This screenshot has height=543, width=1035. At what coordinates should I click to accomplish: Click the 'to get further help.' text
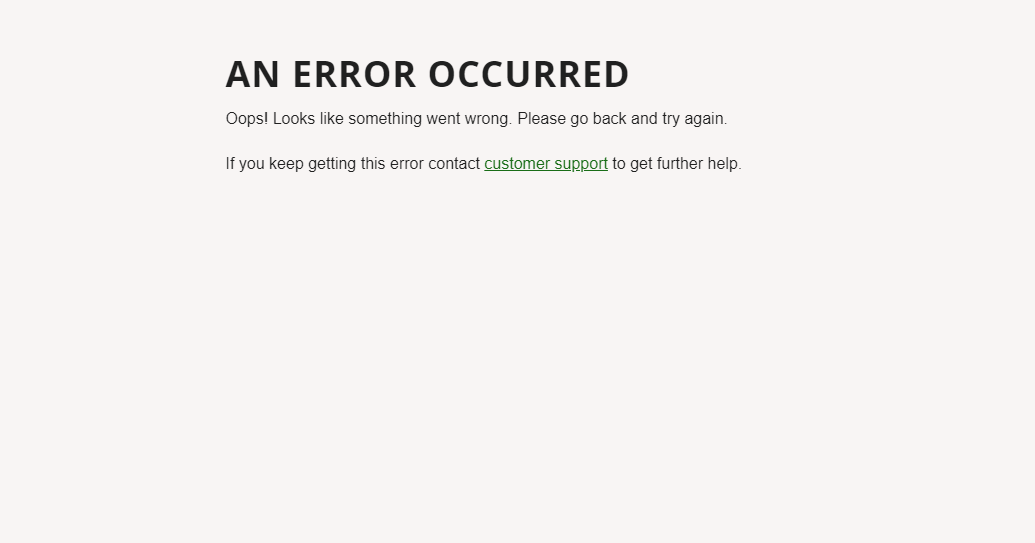pos(677,164)
